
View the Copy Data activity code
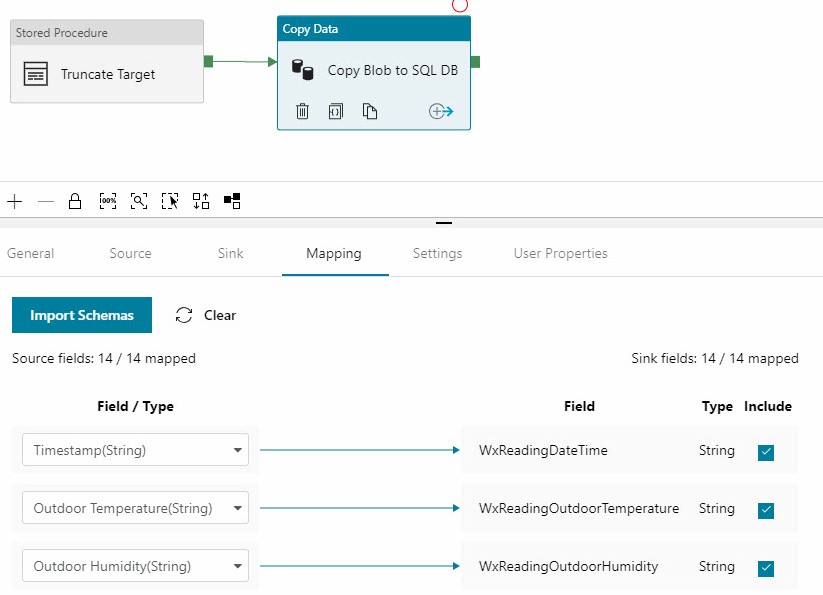tap(336, 111)
